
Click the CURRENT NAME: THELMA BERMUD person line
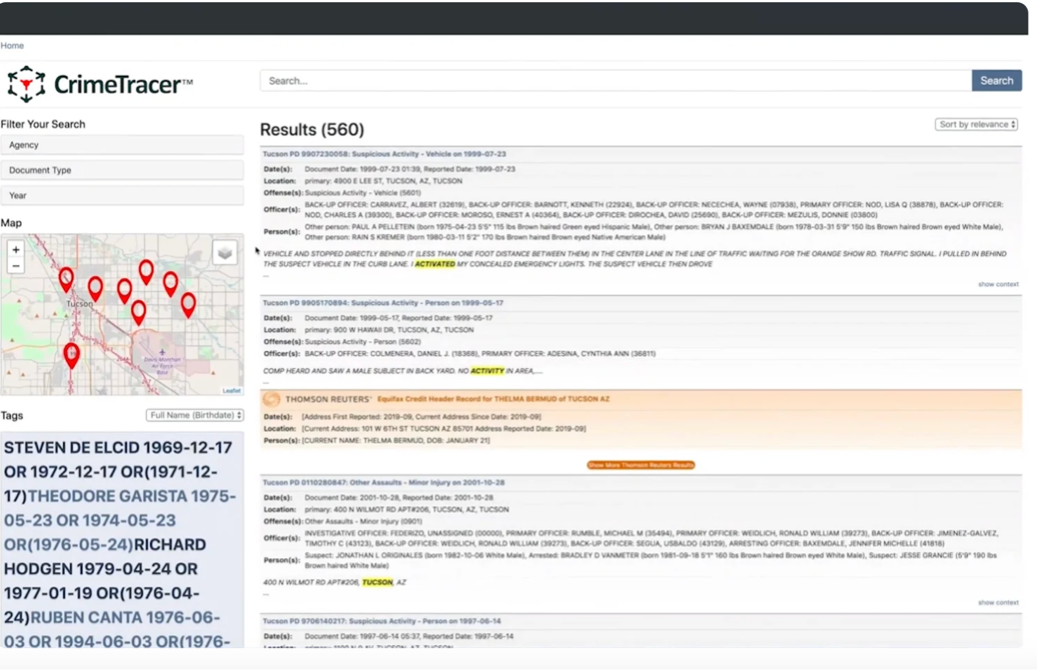click(396, 441)
